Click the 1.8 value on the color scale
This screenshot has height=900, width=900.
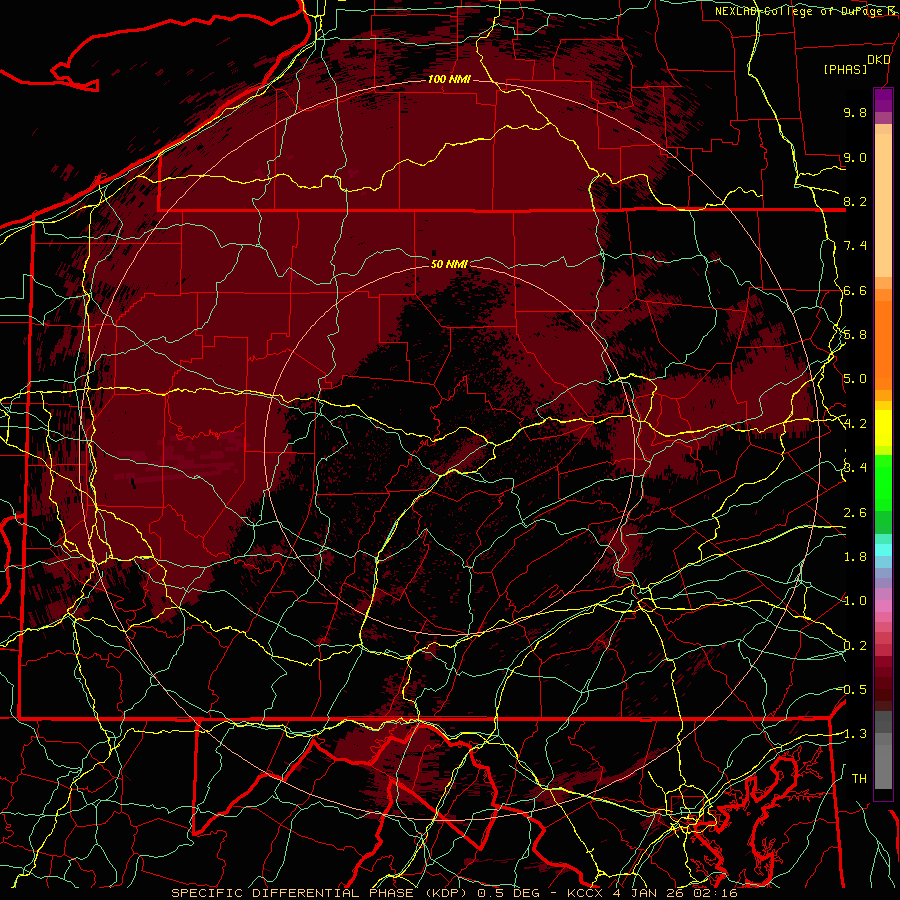tap(855, 557)
